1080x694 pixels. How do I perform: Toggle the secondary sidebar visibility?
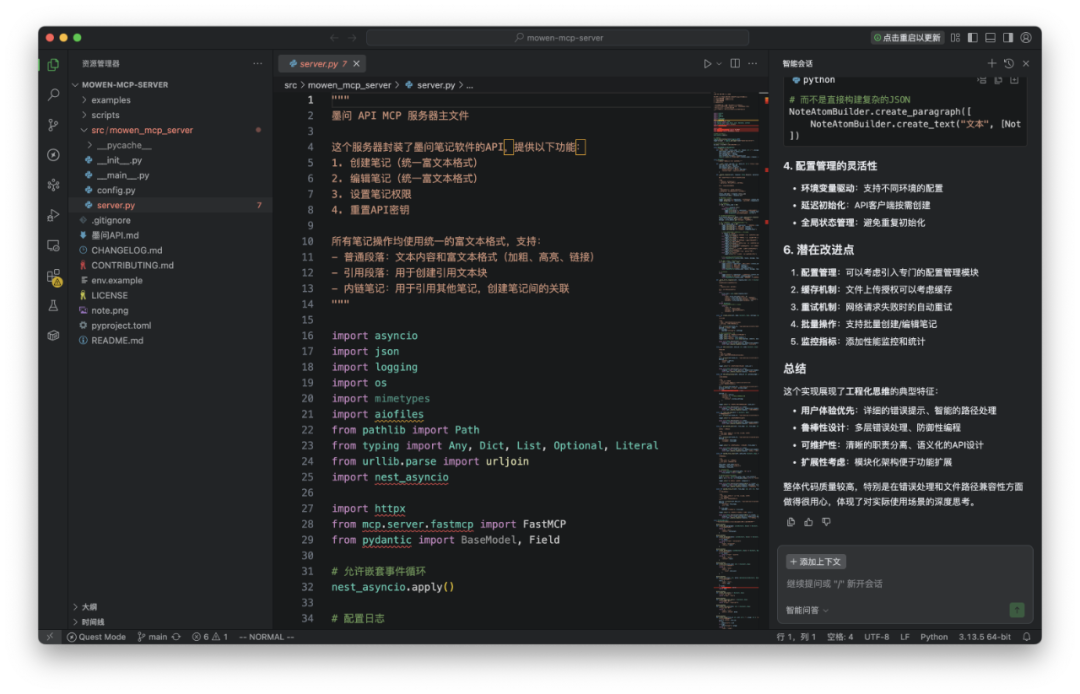[1008, 38]
